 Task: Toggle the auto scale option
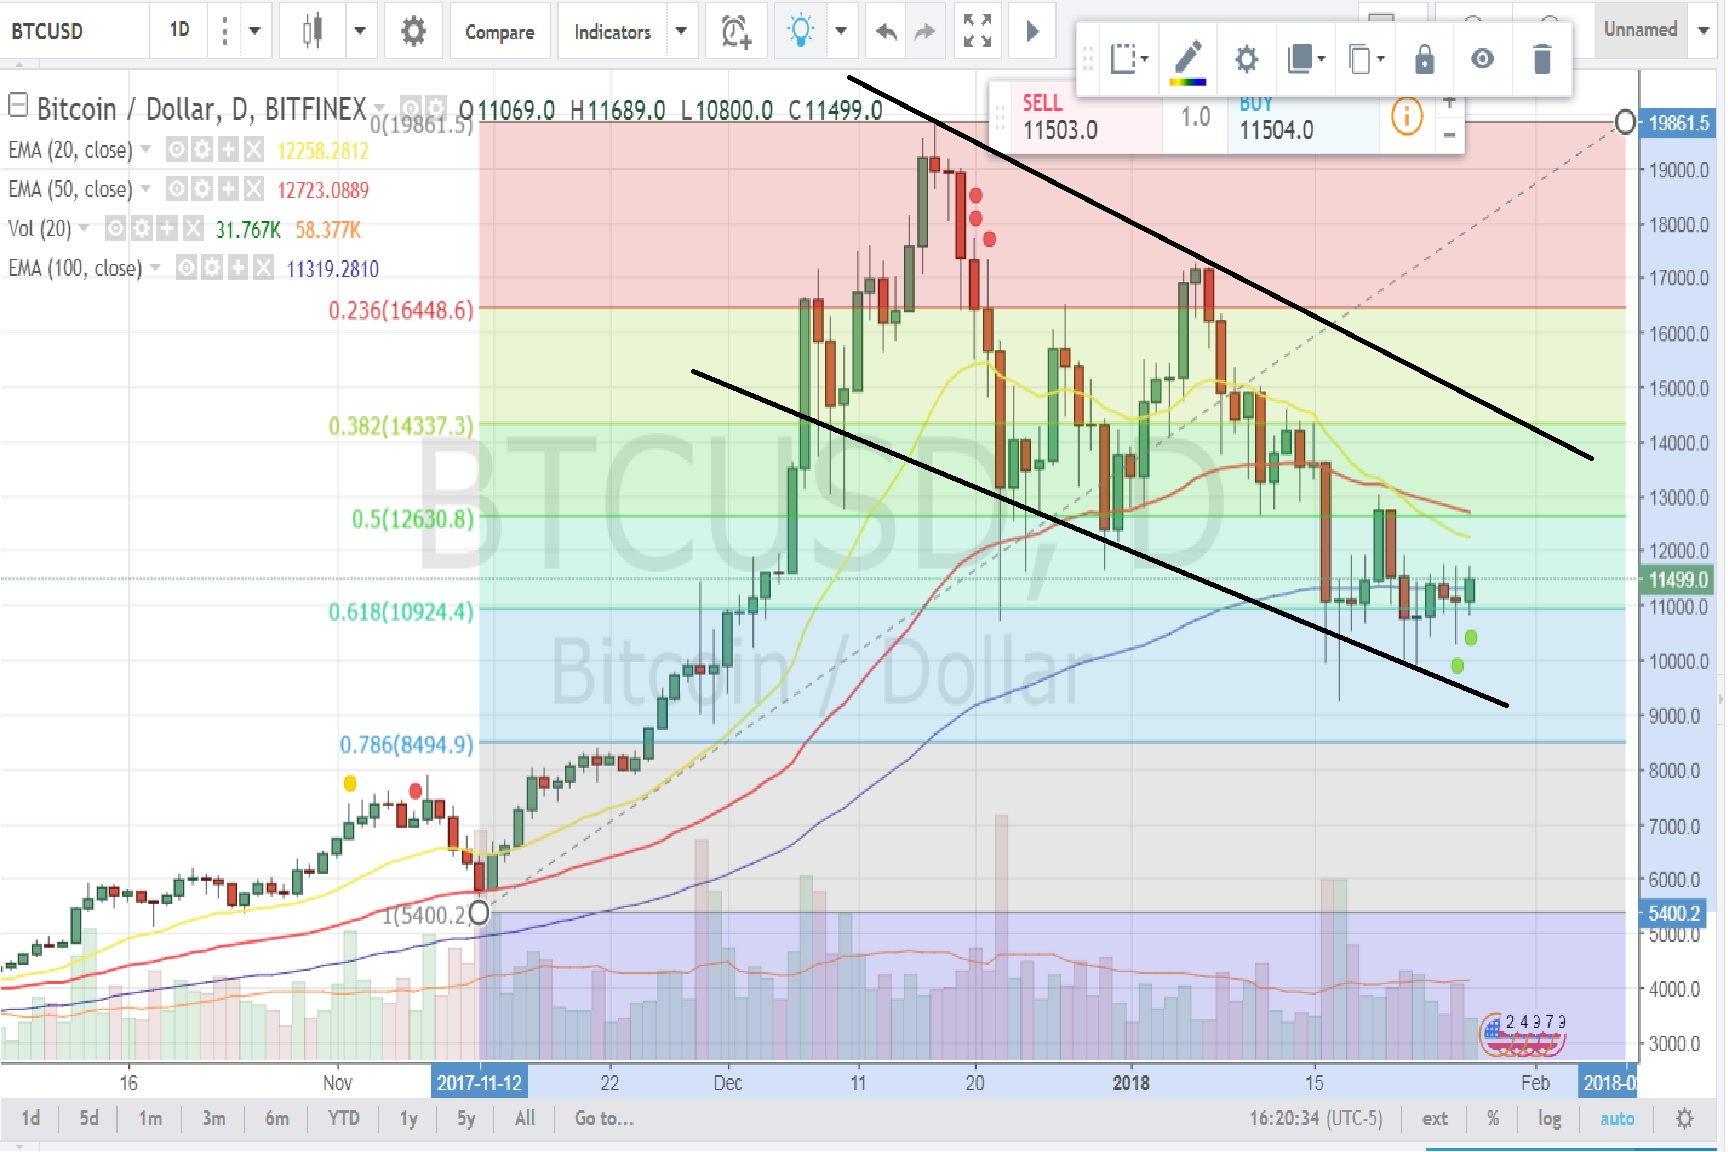point(1617,1118)
